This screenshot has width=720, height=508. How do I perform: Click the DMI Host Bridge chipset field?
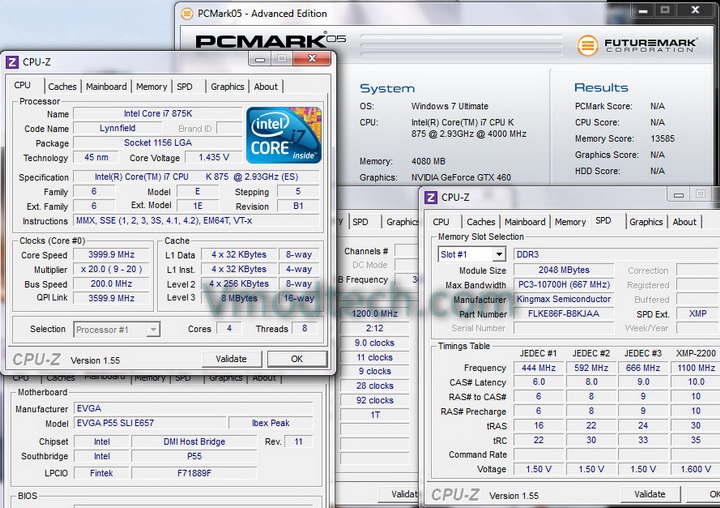[x=194, y=441]
